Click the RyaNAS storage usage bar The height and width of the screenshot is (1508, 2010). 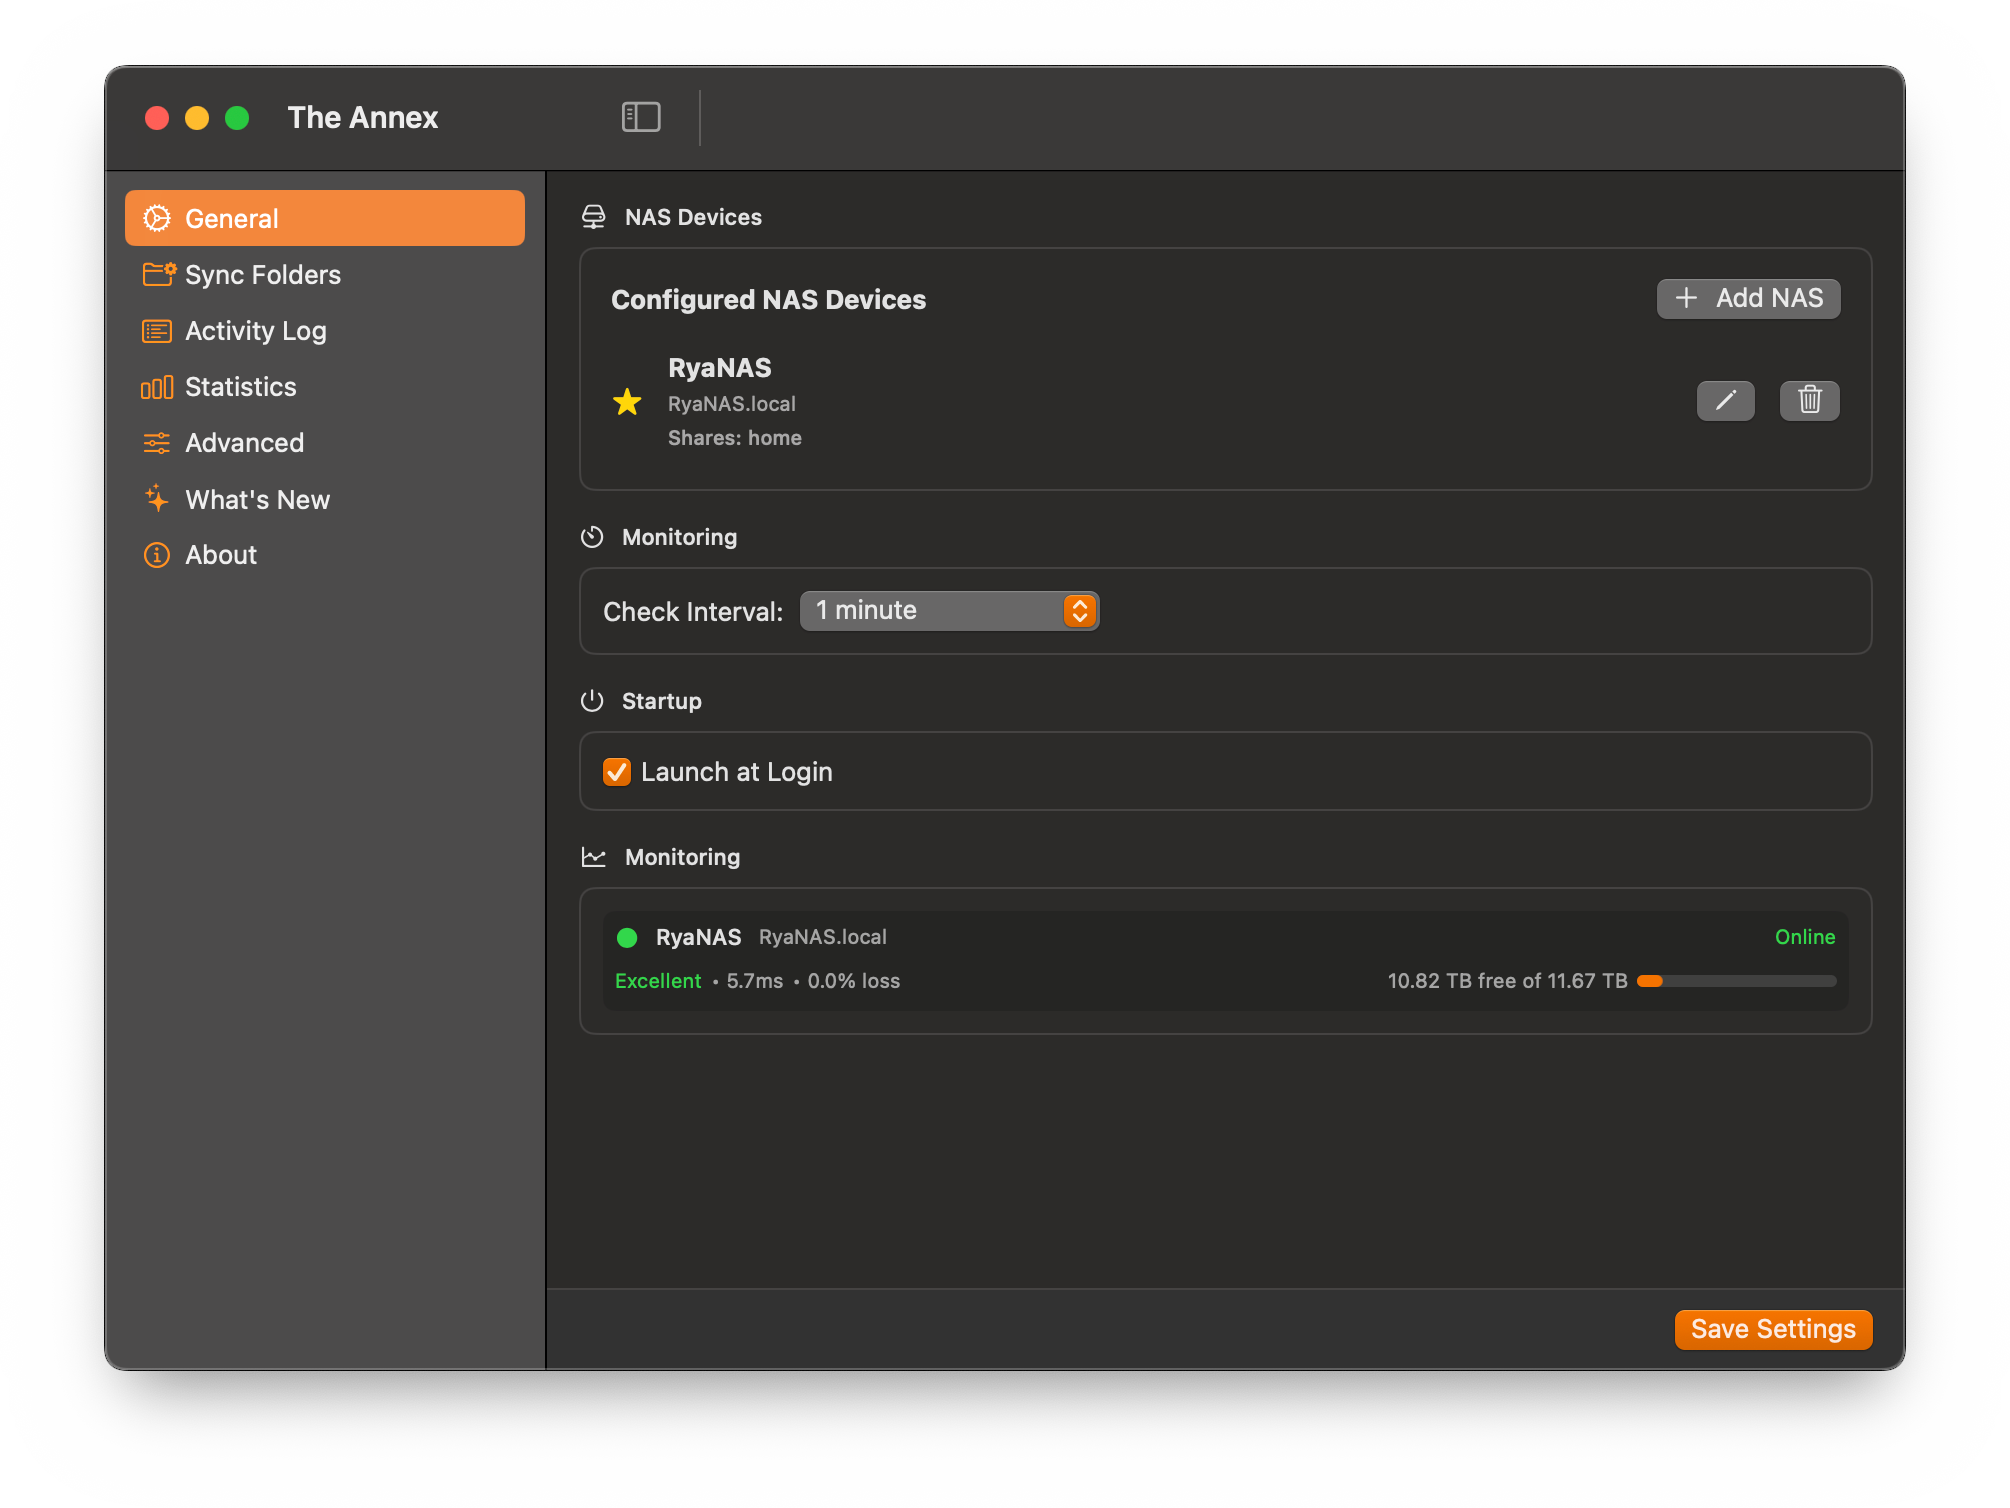coord(1737,981)
